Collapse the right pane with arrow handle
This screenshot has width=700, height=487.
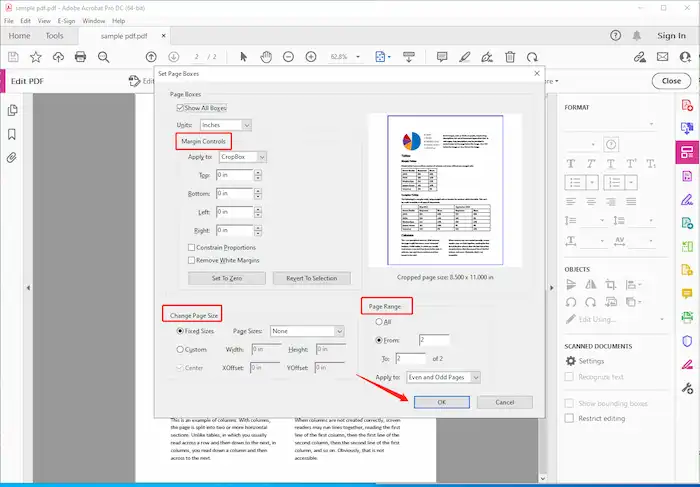tap(551, 288)
